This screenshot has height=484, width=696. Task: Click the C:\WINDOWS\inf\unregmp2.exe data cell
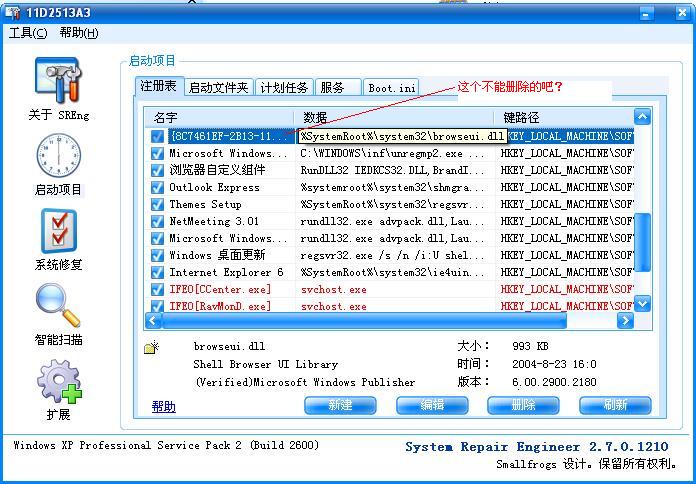click(392, 153)
